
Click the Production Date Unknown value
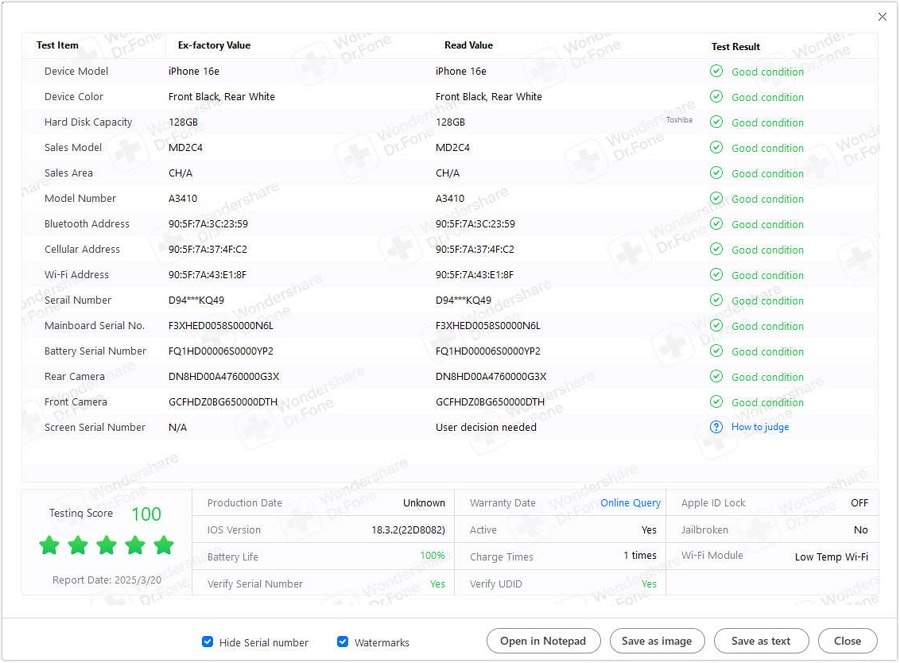coord(424,503)
